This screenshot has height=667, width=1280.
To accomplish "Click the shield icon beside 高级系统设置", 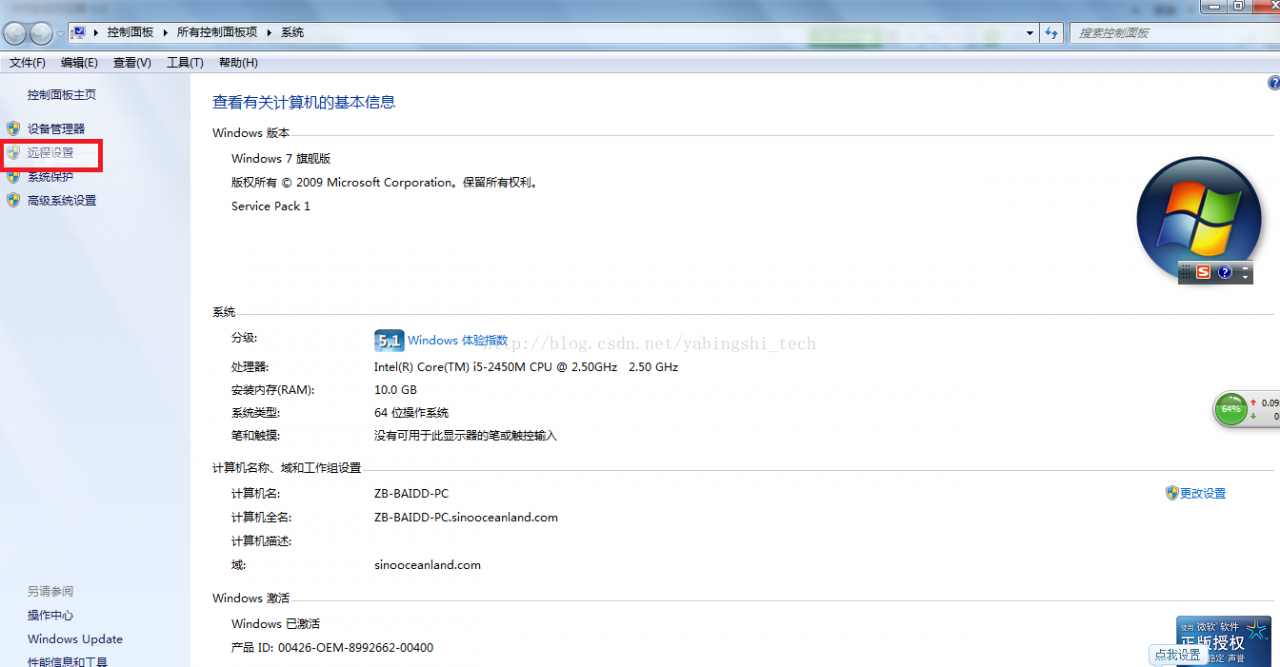I will click(13, 200).
